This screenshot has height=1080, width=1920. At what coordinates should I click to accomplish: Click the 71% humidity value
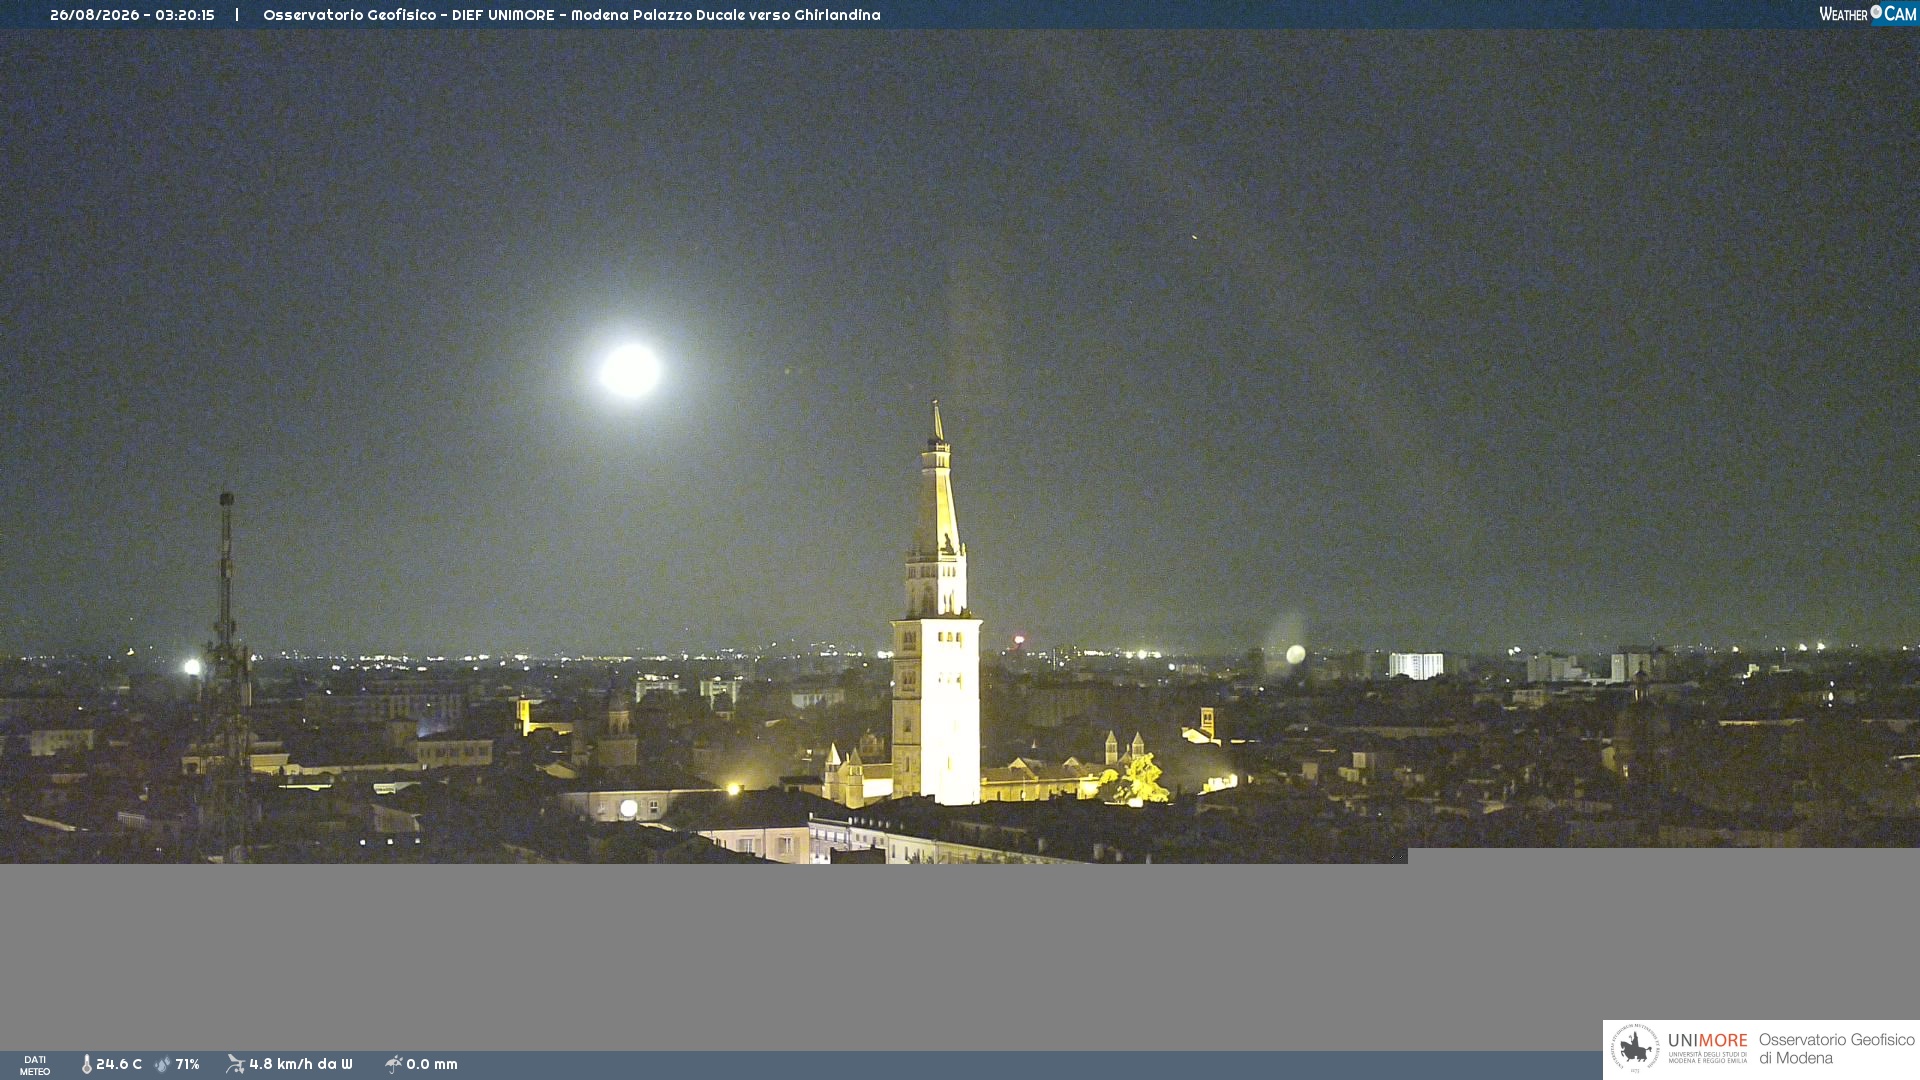pyautogui.click(x=187, y=1064)
